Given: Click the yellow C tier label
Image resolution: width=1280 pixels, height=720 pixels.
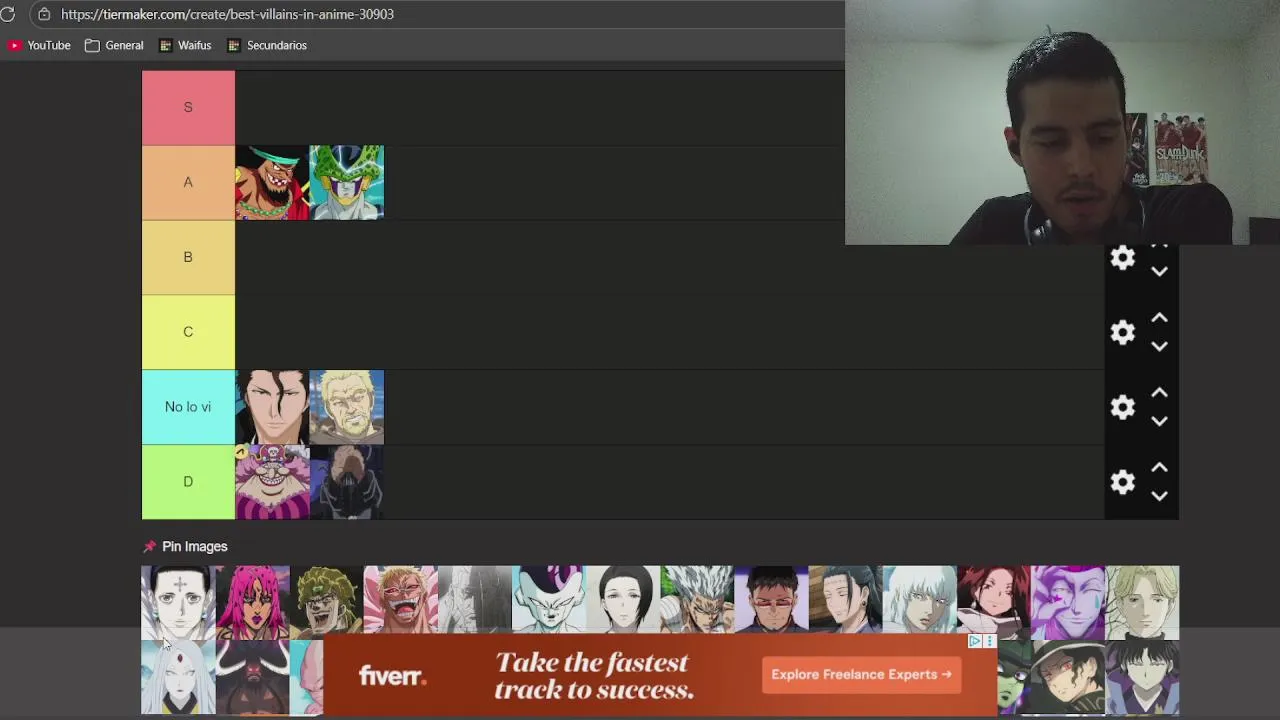Looking at the screenshot, I should [188, 332].
